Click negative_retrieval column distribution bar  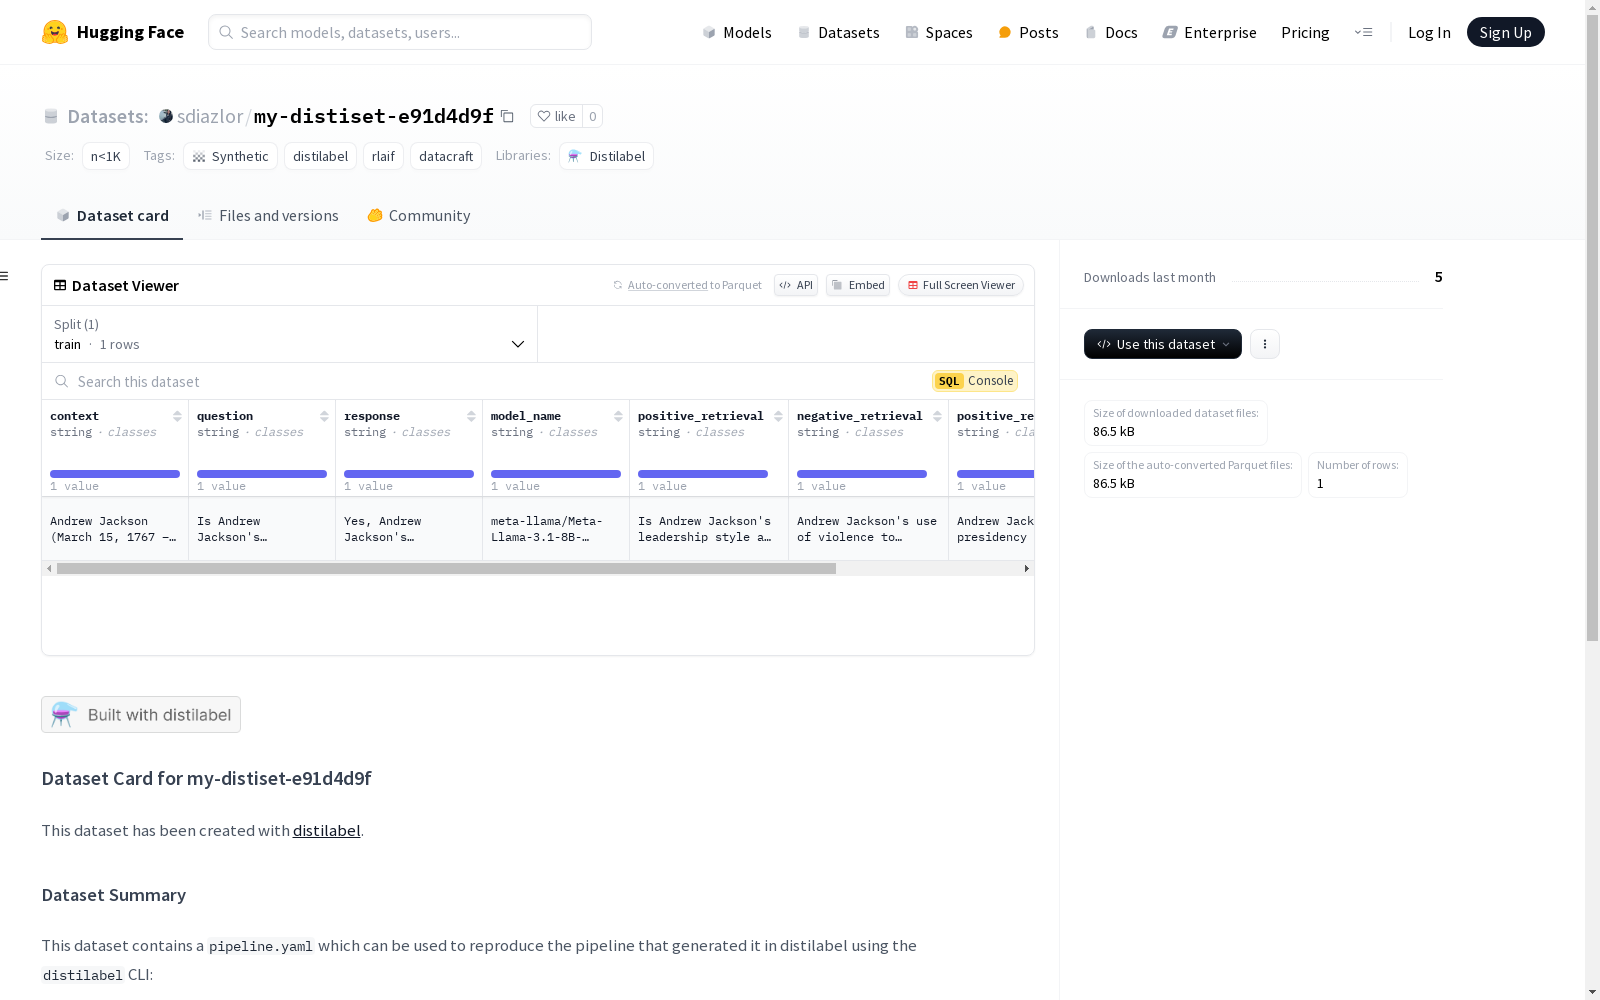pos(862,474)
